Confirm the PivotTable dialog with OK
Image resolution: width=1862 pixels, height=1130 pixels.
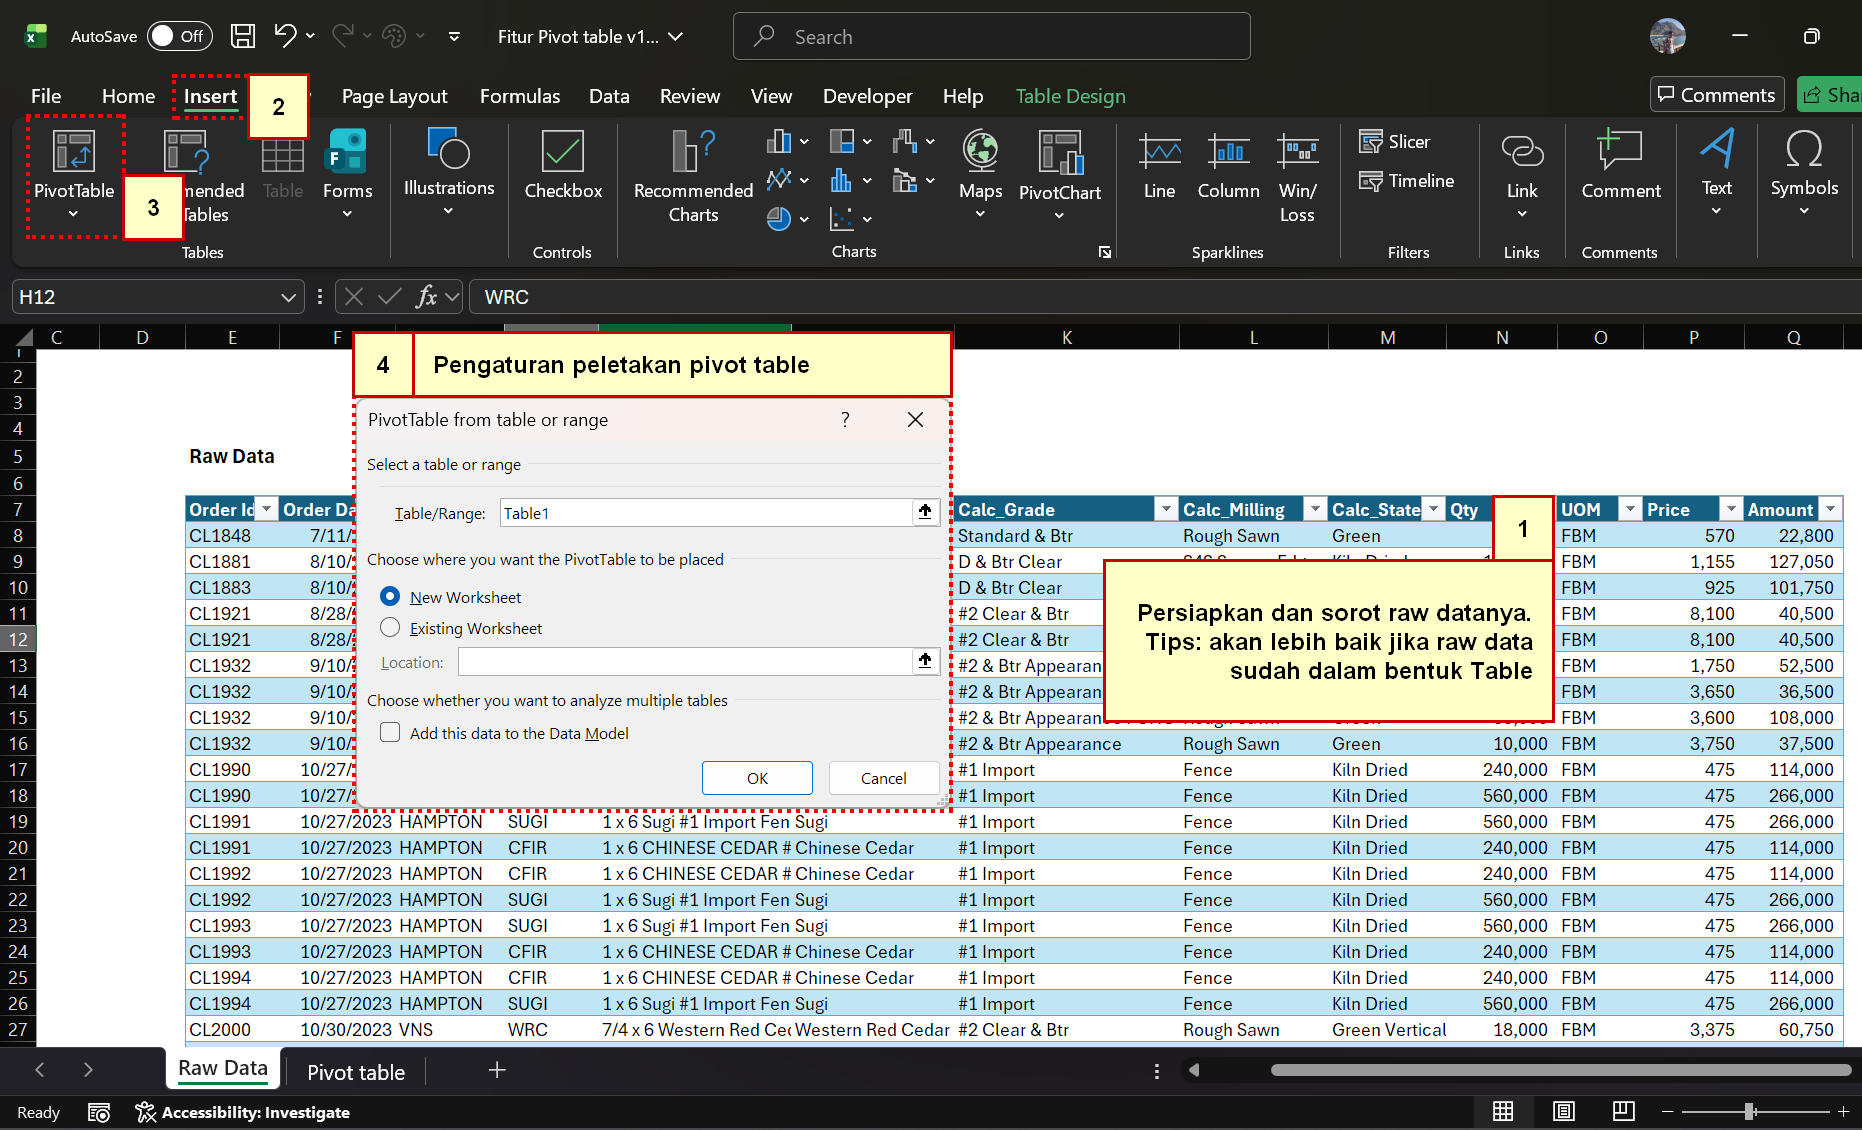click(x=756, y=778)
